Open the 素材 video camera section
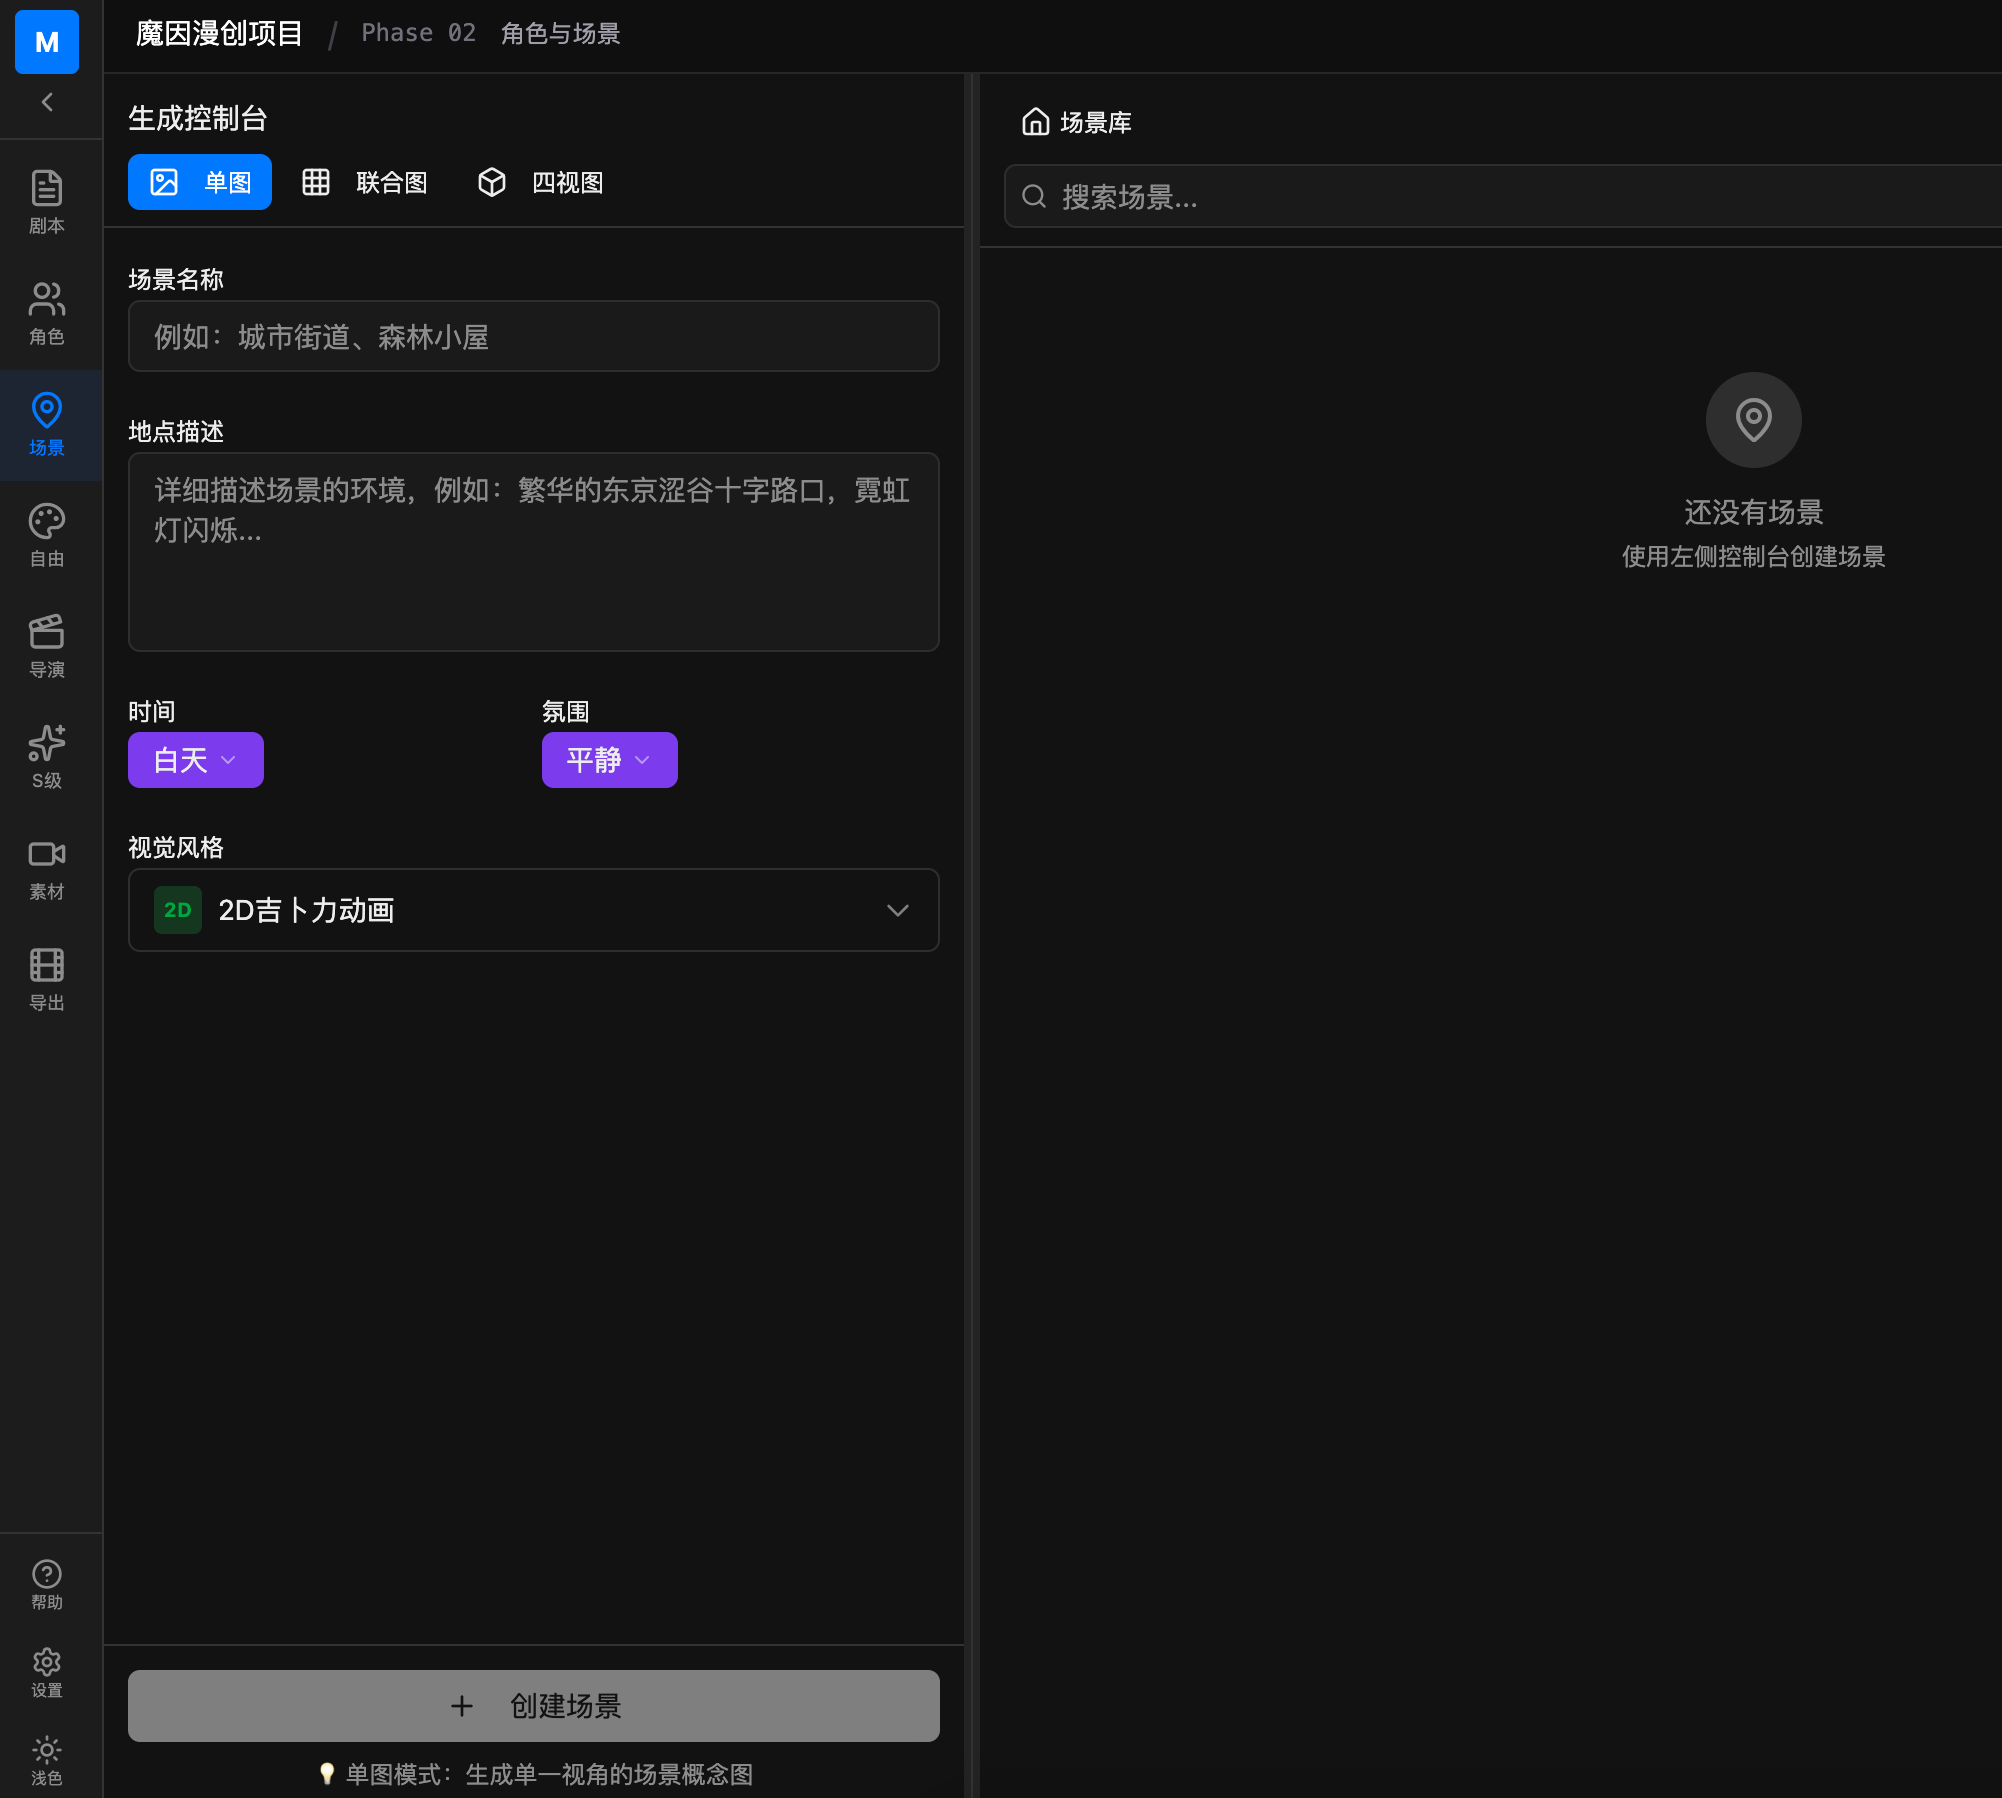The height and width of the screenshot is (1798, 2002). 47,868
